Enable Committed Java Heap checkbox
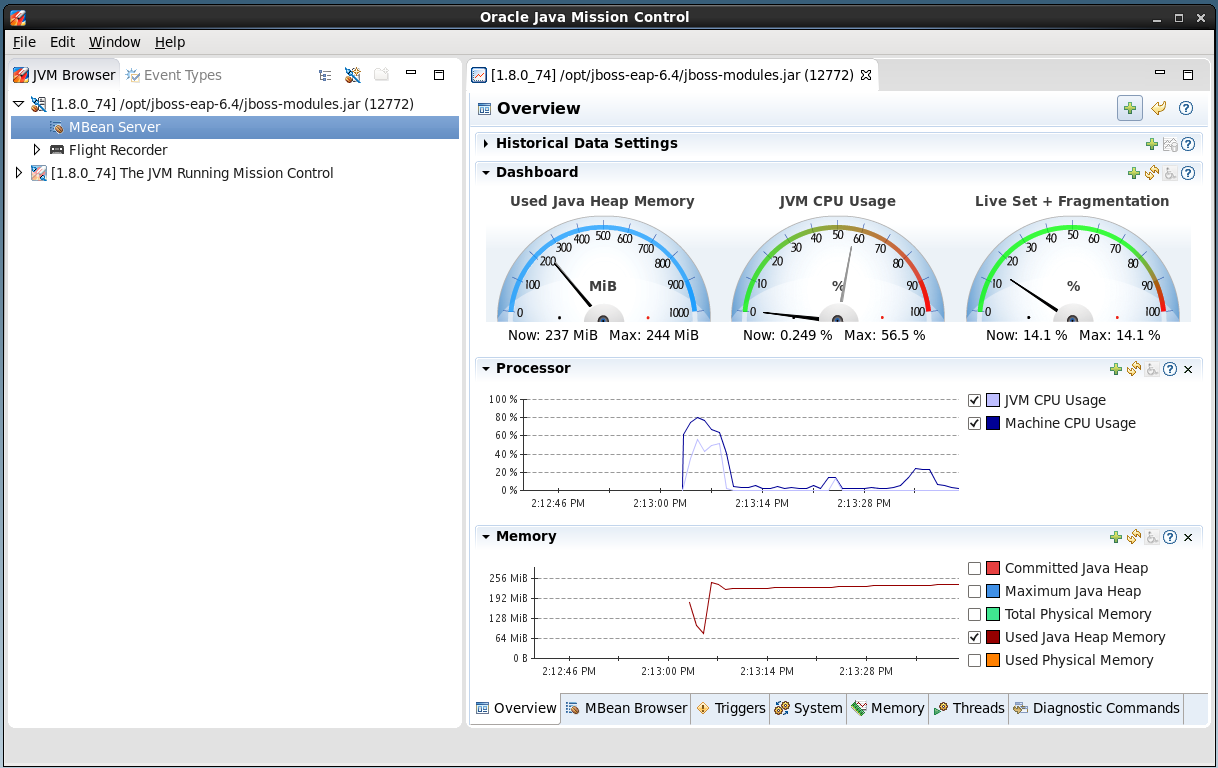The height and width of the screenshot is (768, 1218). click(x=975, y=568)
